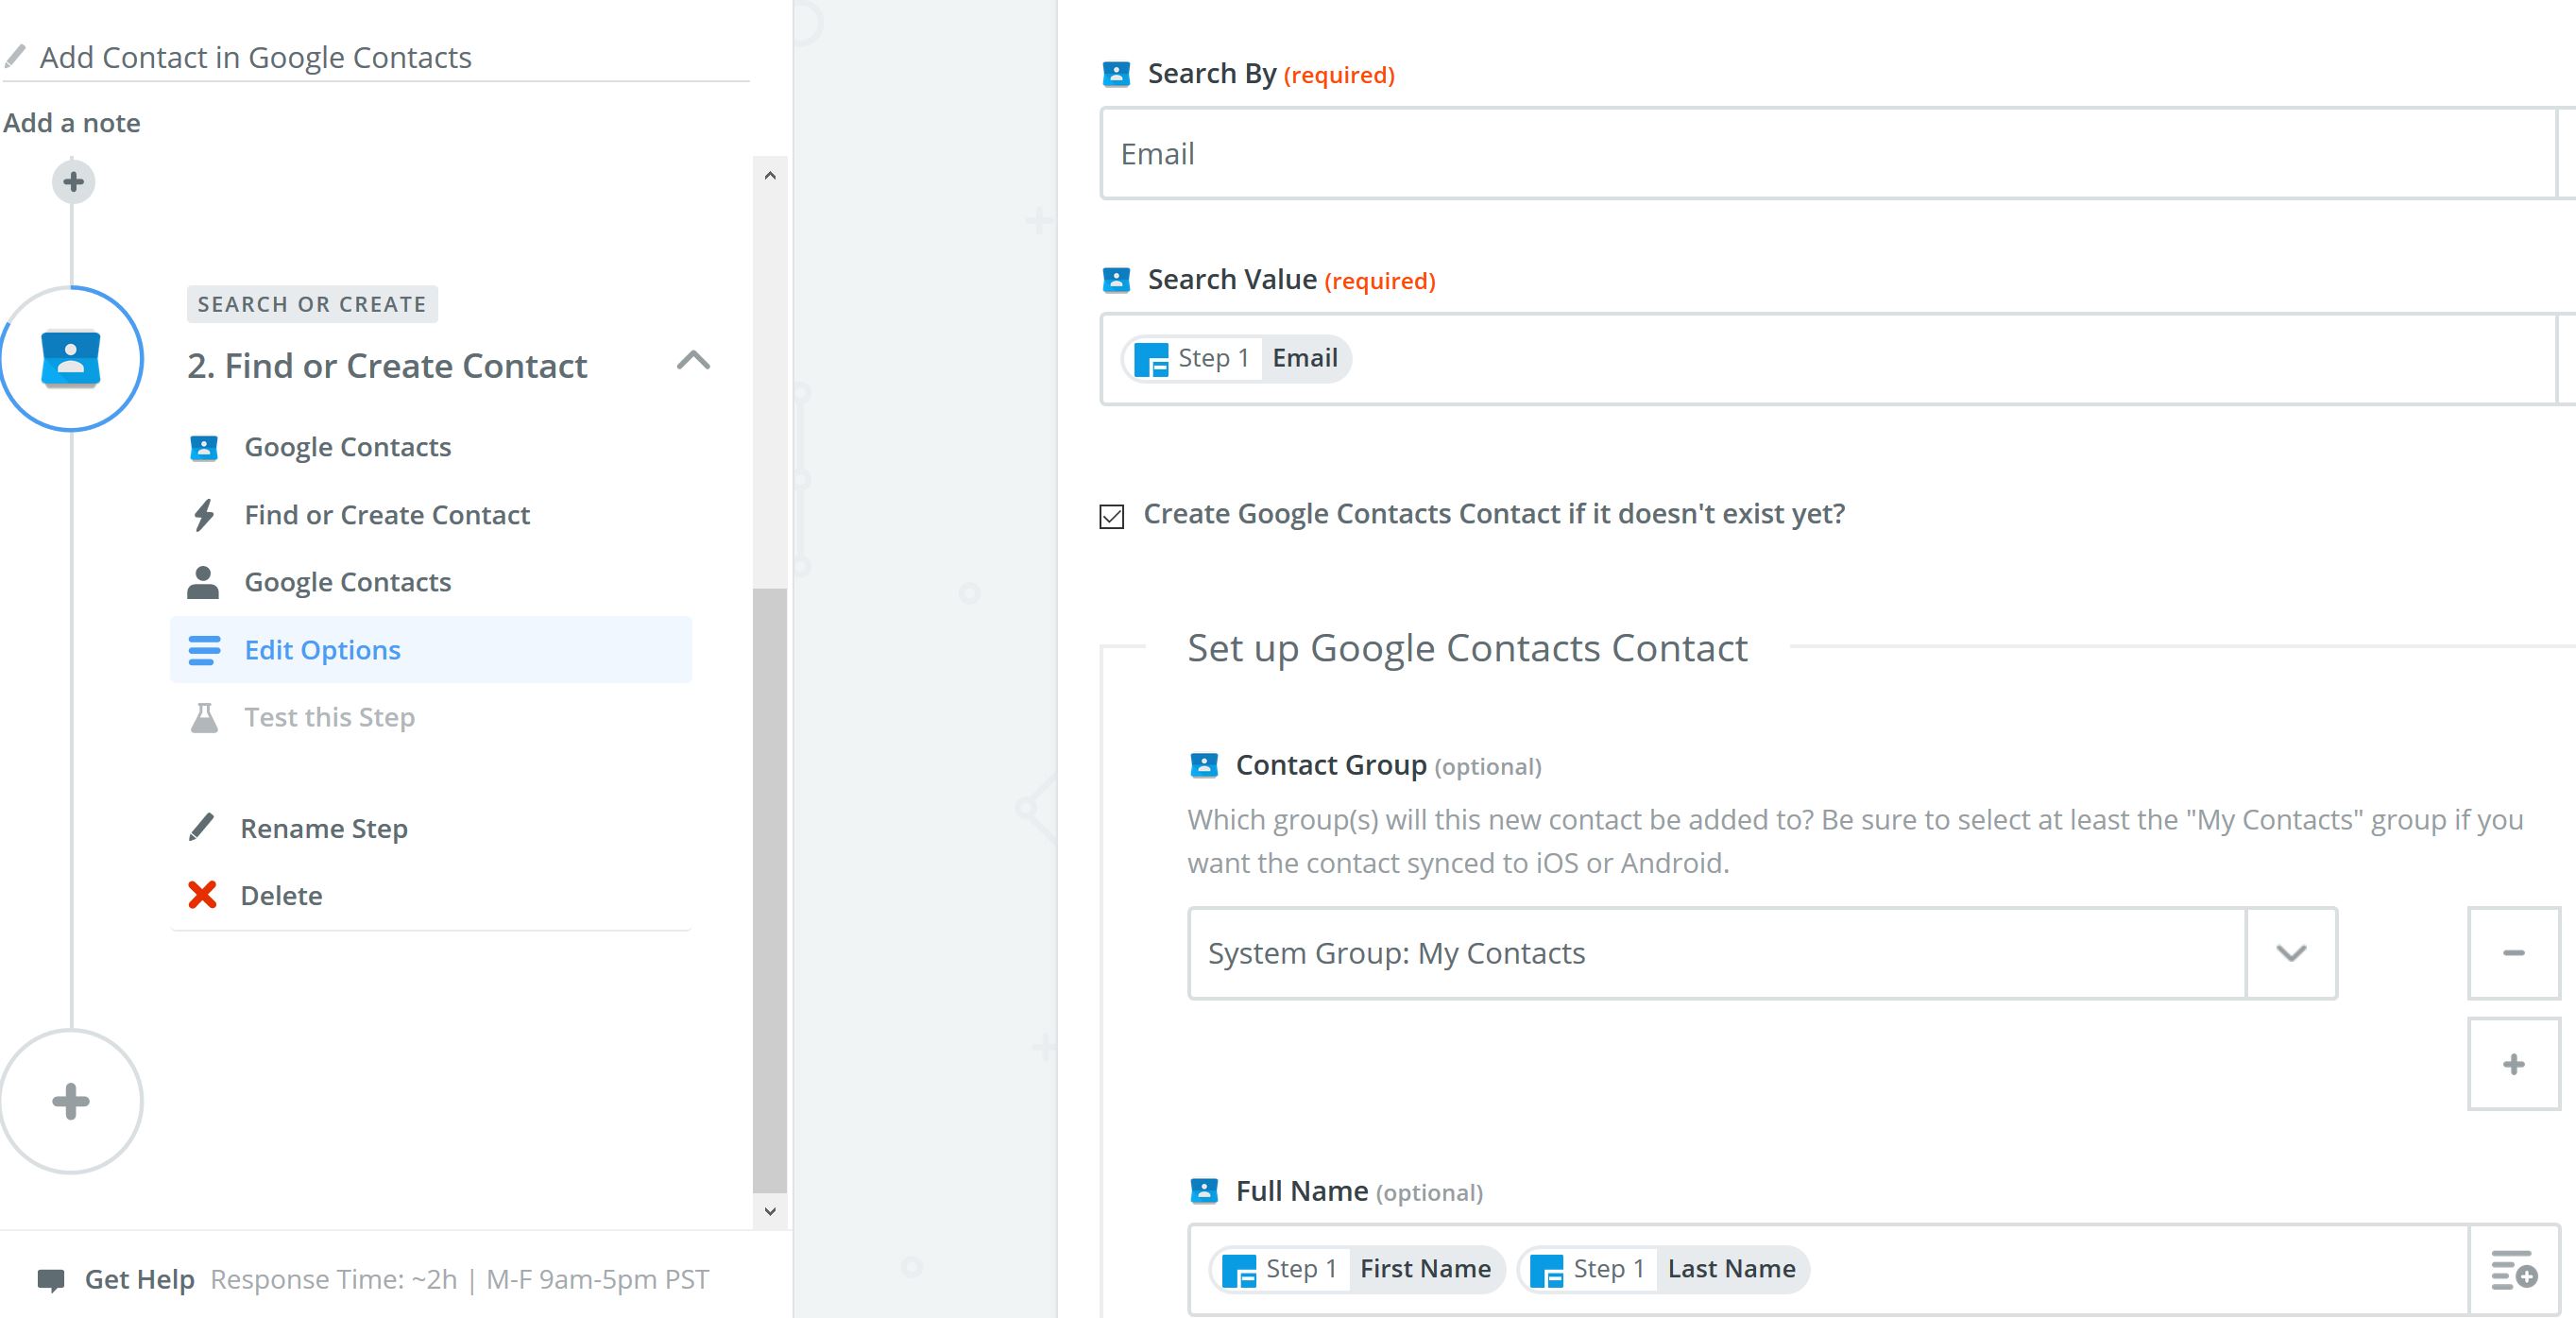The image size is (2576, 1318).
Task: Click the Google Contacts icon in the sidebar list
Action: click(x=204, y=447)
